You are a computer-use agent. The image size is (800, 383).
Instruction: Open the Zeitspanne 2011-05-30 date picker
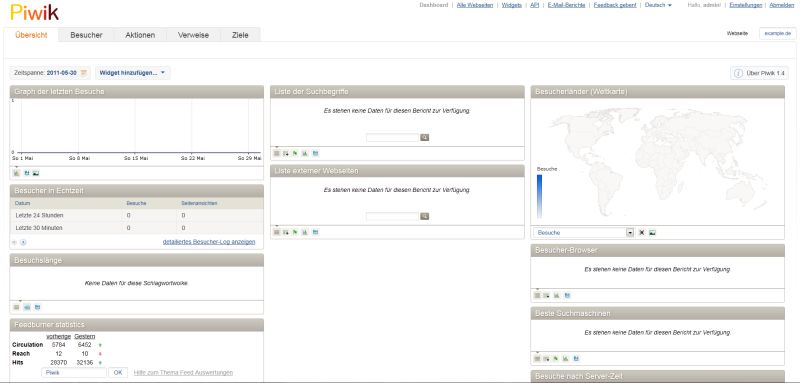point(50,73)
